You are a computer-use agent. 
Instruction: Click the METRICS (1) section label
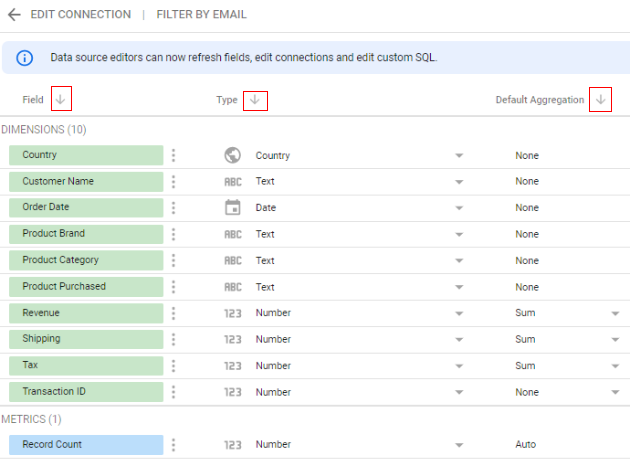[x=31, y=419]
